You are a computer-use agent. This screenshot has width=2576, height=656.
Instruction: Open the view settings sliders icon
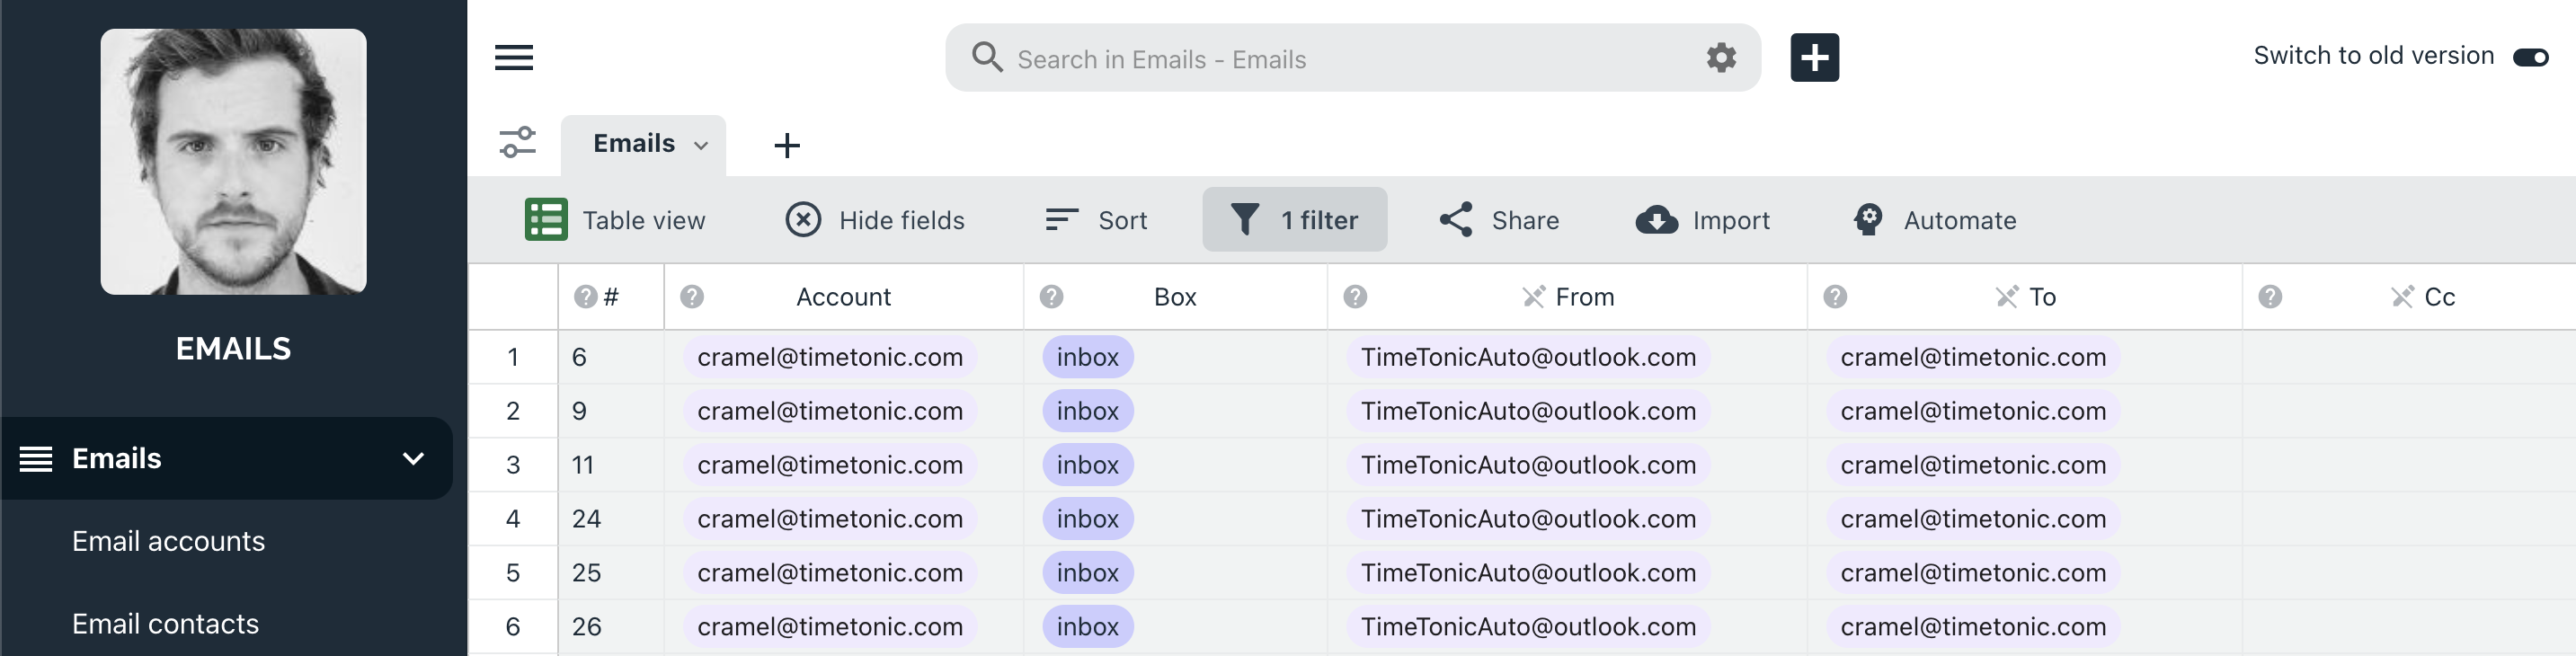click(x=518, y=143)
